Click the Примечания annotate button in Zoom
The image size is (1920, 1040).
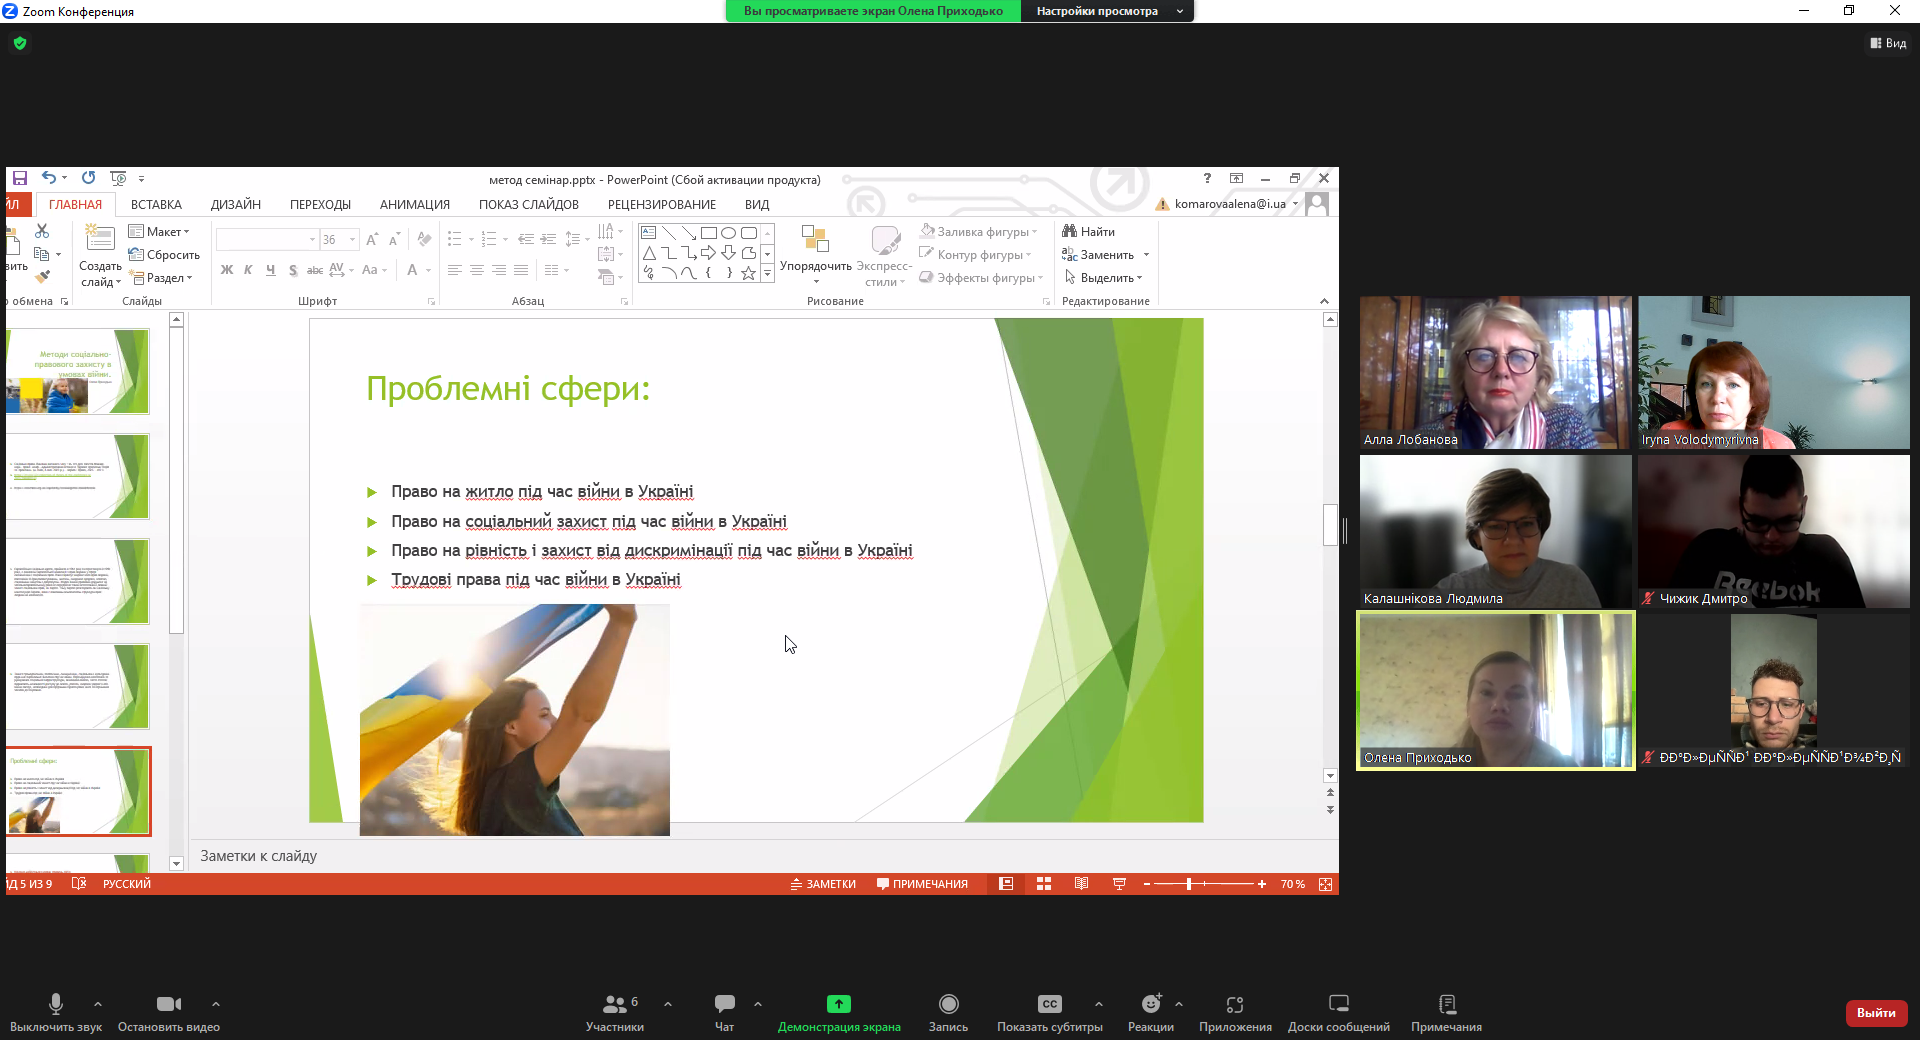1446,1012
